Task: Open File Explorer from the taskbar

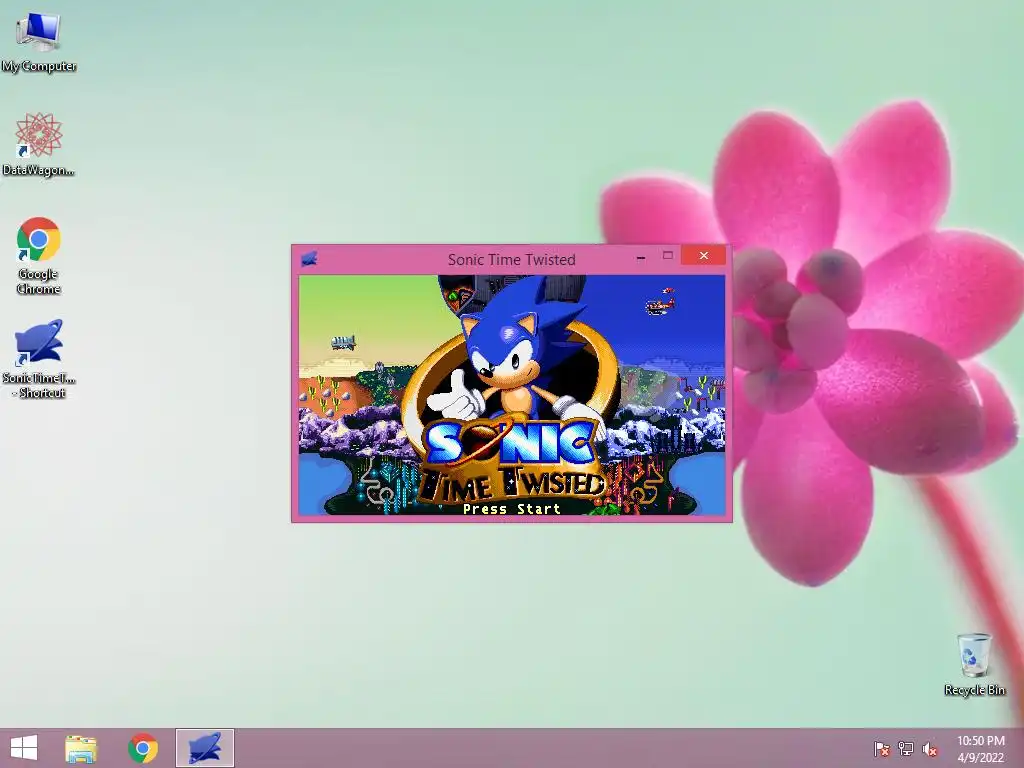Action: (81, 748)
